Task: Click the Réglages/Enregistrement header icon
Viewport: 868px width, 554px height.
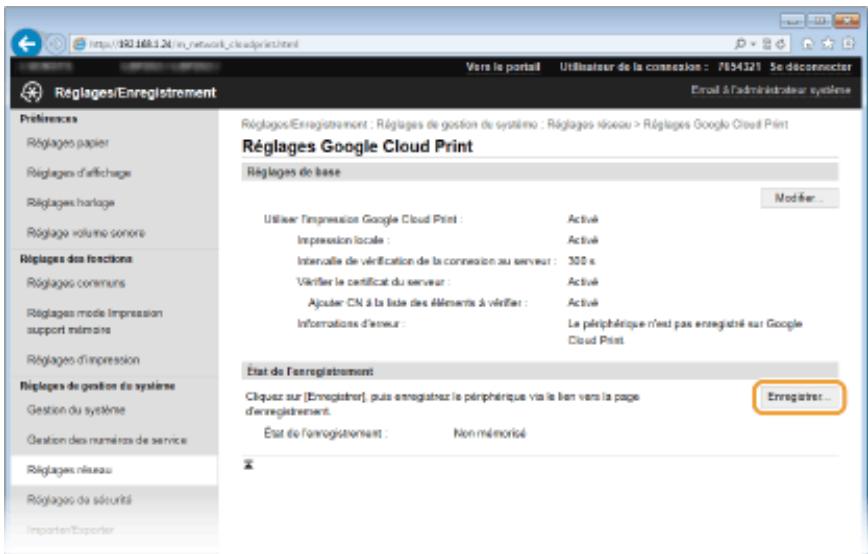Action: 32,92
